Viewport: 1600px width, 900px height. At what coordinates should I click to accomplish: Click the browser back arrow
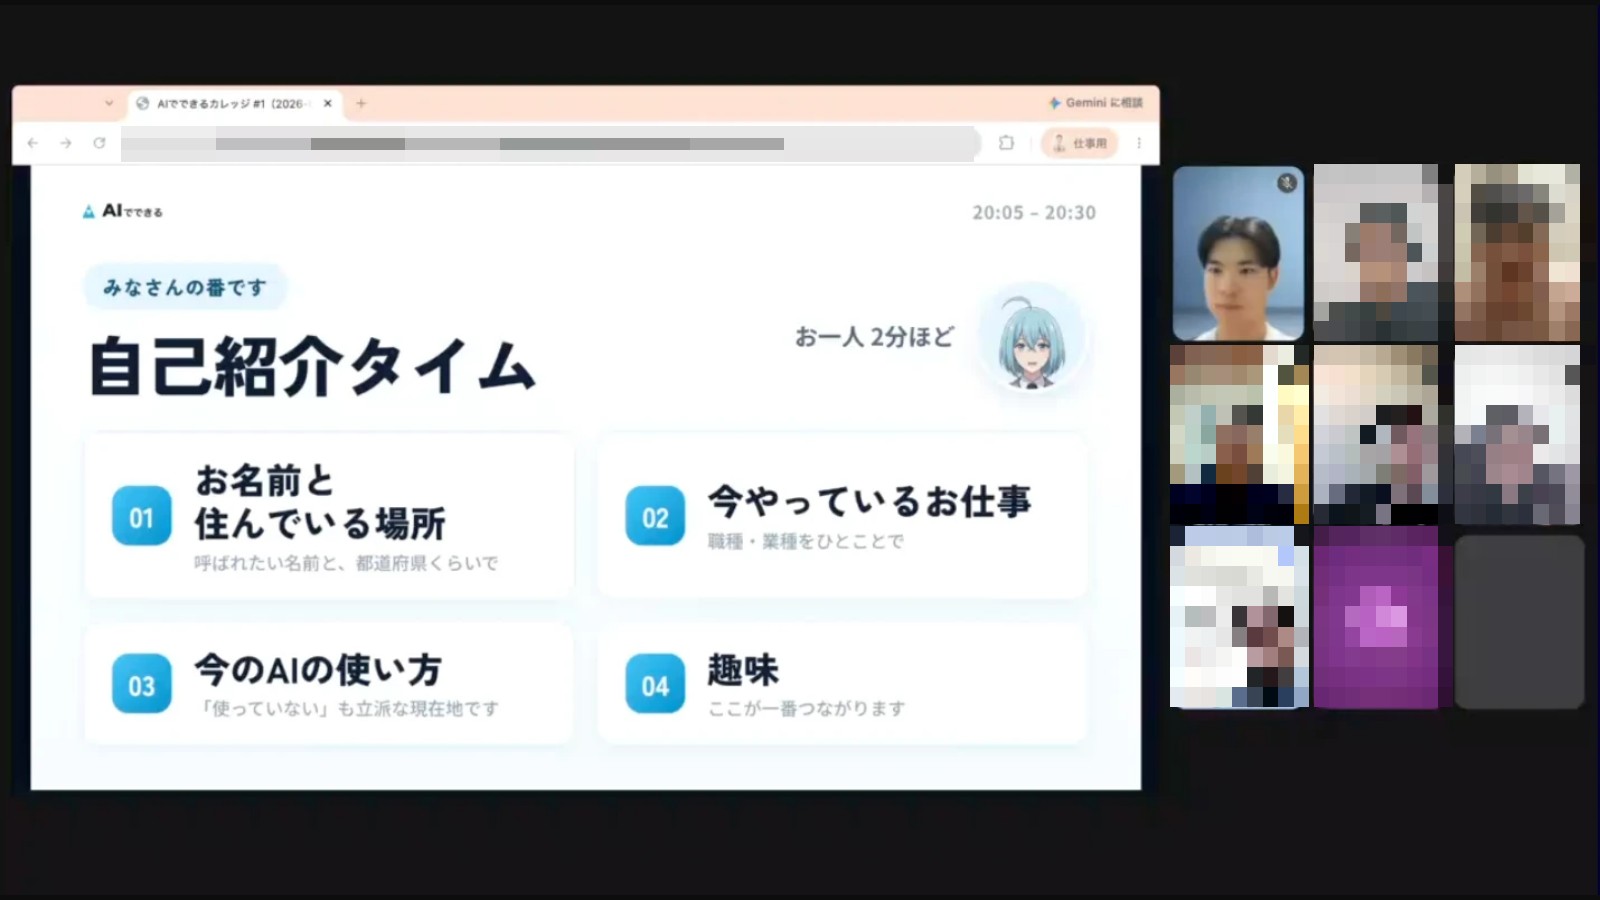click(x=33, y=143)
